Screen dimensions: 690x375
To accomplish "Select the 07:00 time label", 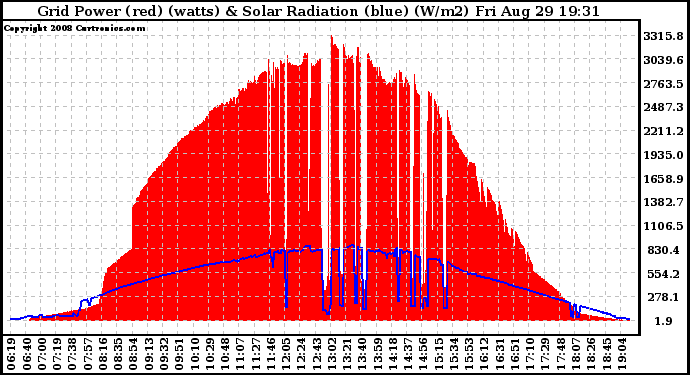I will (x=41, y=354).
